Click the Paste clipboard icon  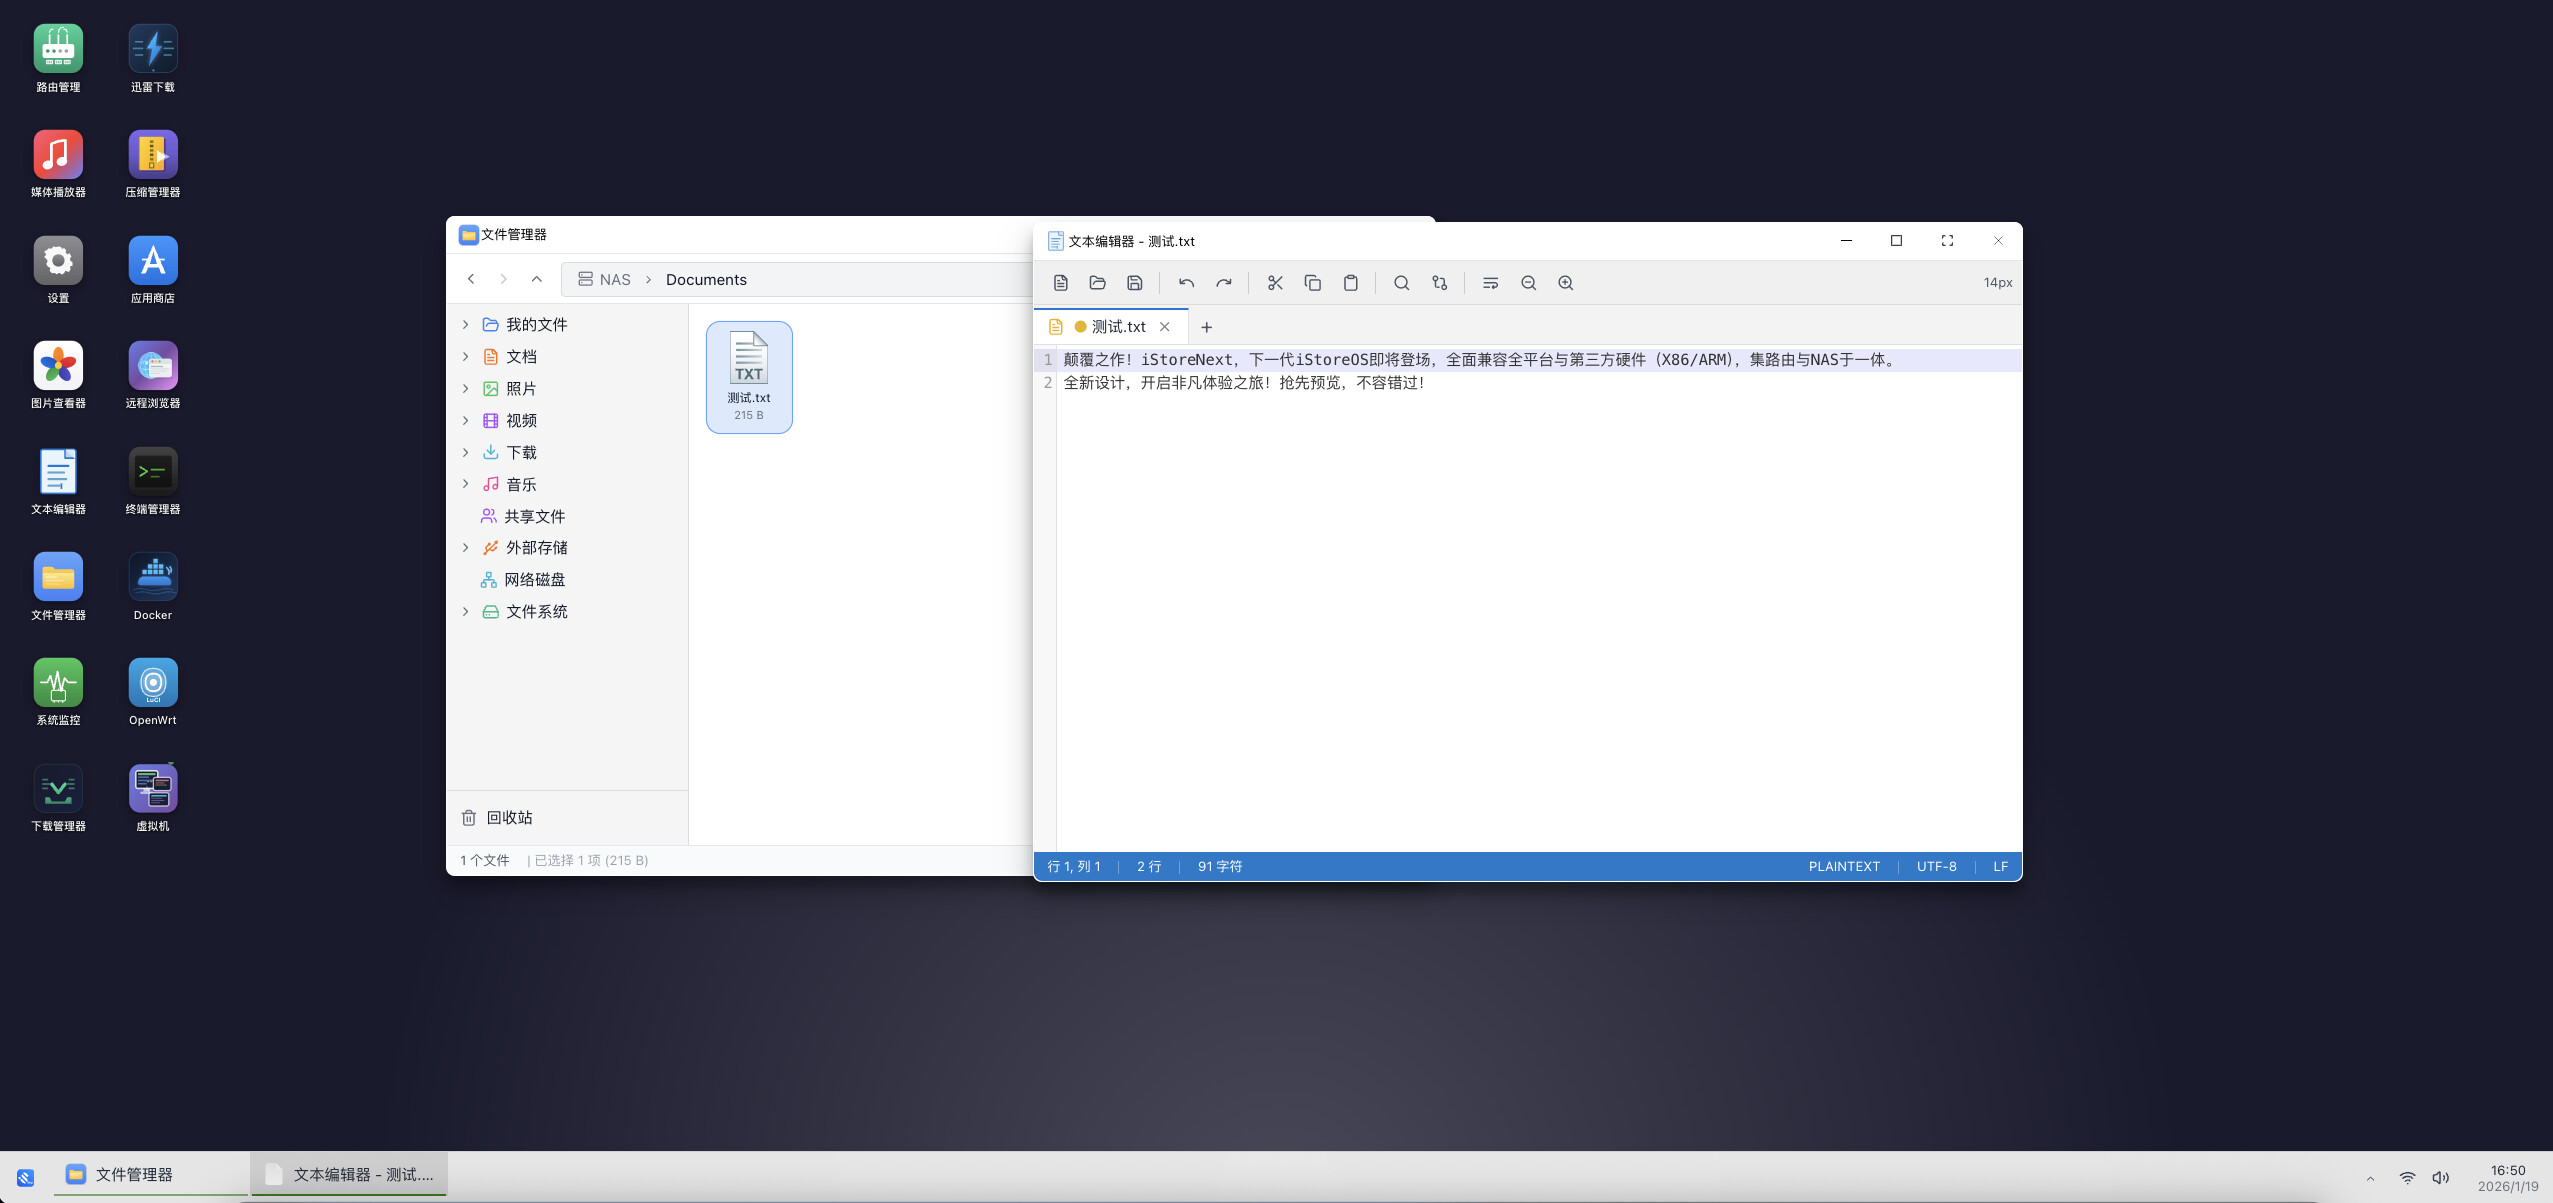1350,283
